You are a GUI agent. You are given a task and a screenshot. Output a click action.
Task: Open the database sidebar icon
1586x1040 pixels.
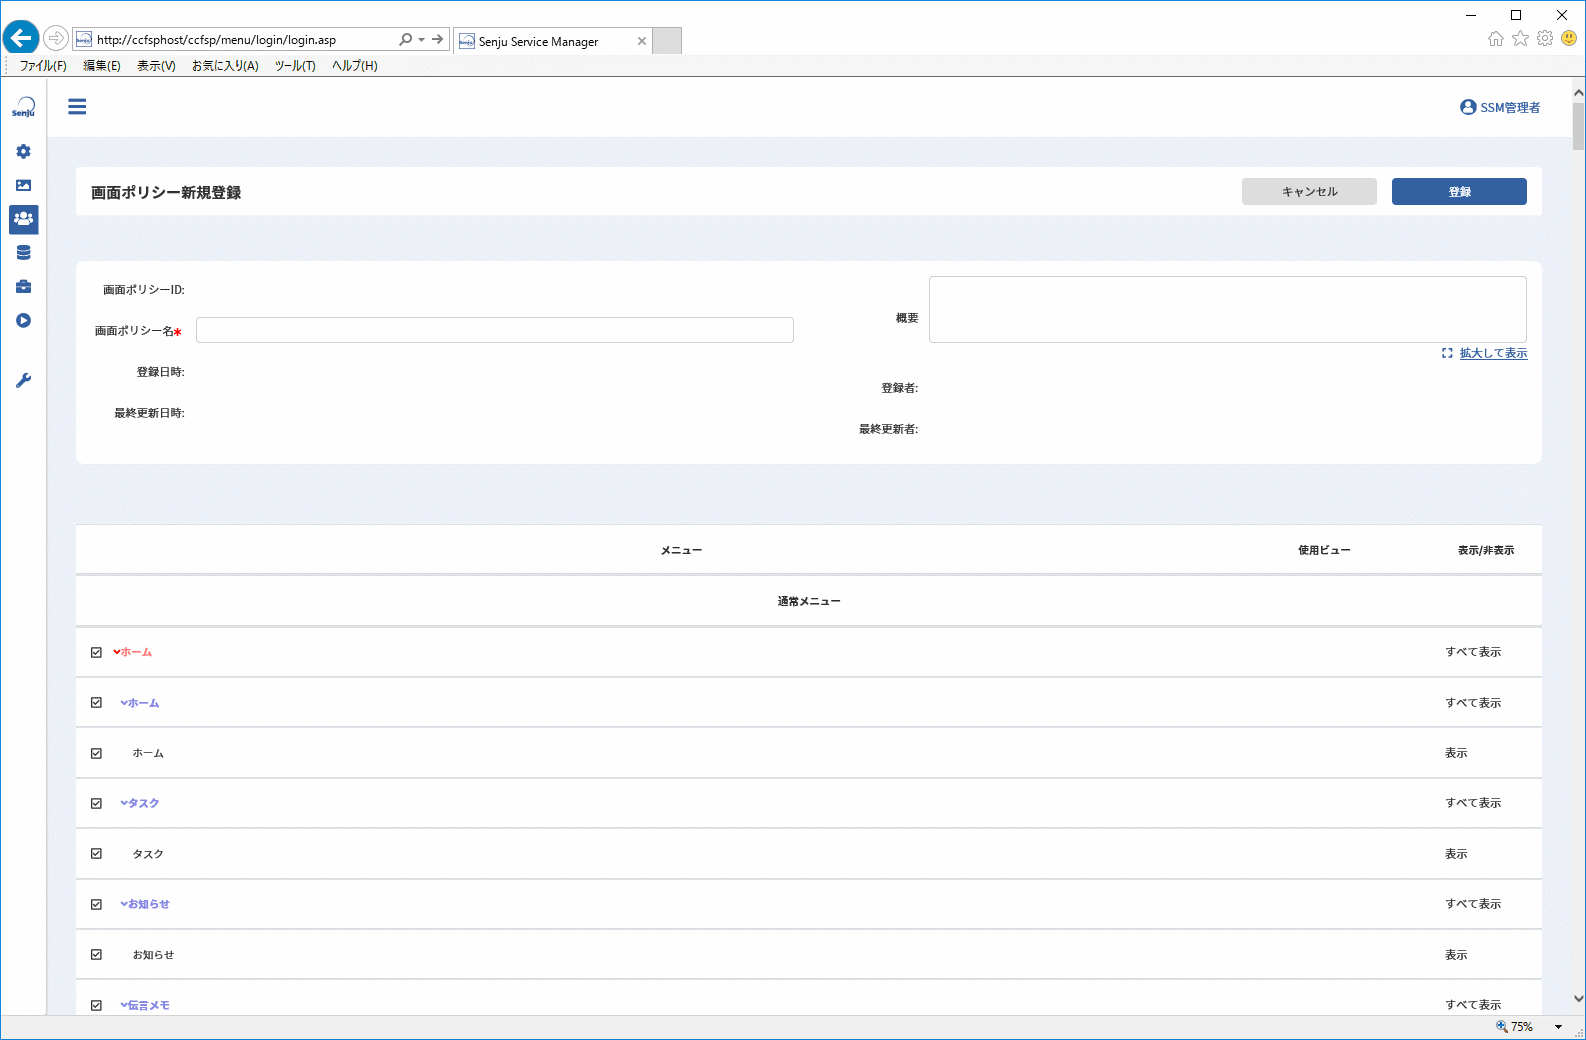coord(23,252)
